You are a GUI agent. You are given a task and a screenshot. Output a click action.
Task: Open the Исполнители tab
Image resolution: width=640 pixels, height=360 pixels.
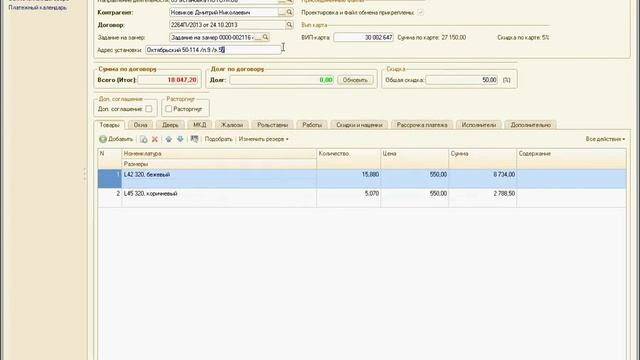(x=478, y=125)
